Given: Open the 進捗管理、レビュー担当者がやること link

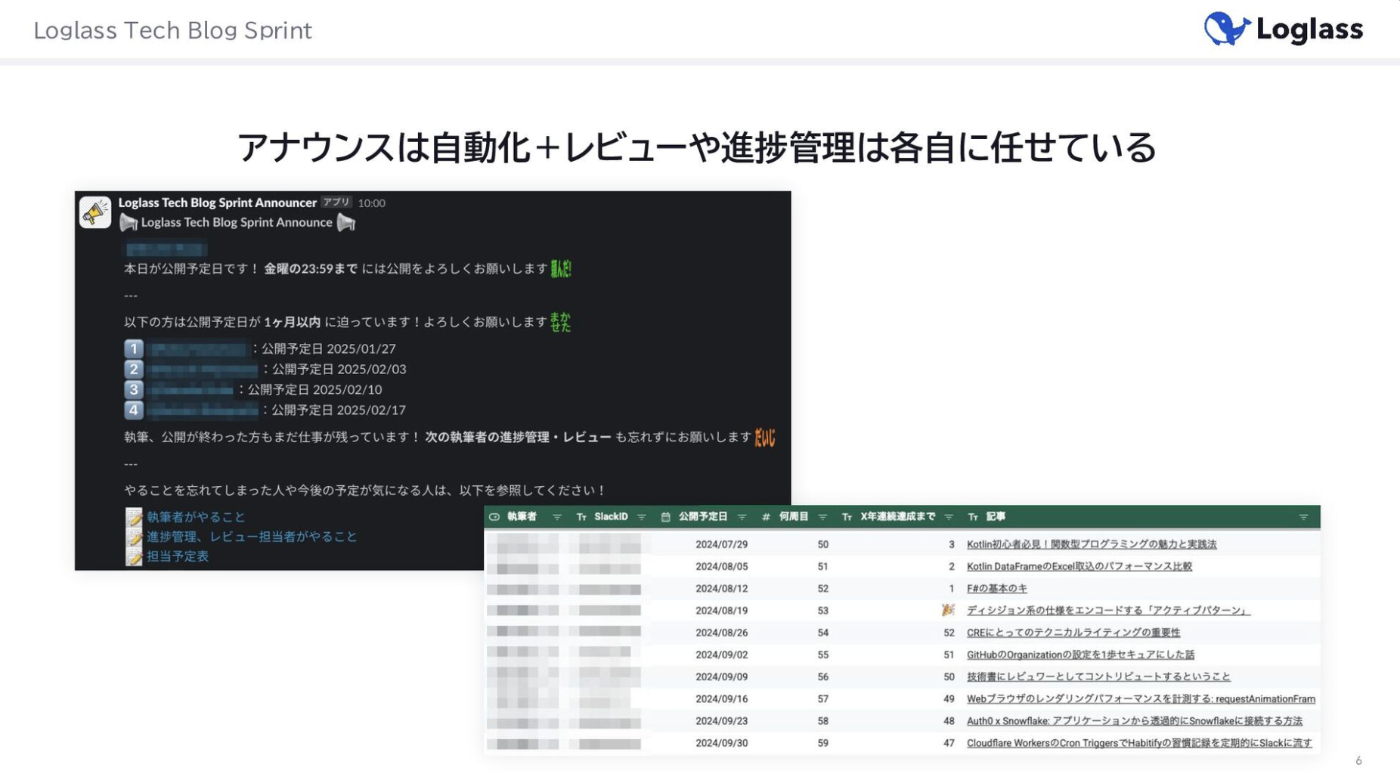Looking at the screenshot, I should (x=252, y=537).
